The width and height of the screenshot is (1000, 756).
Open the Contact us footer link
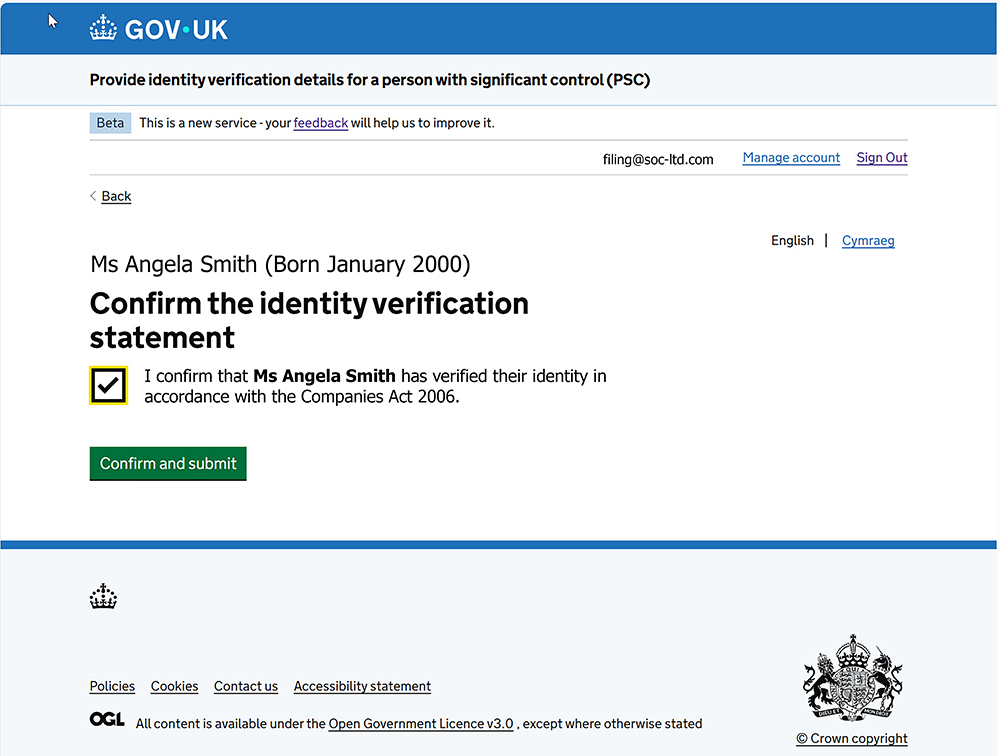click(x=246, y=686)
